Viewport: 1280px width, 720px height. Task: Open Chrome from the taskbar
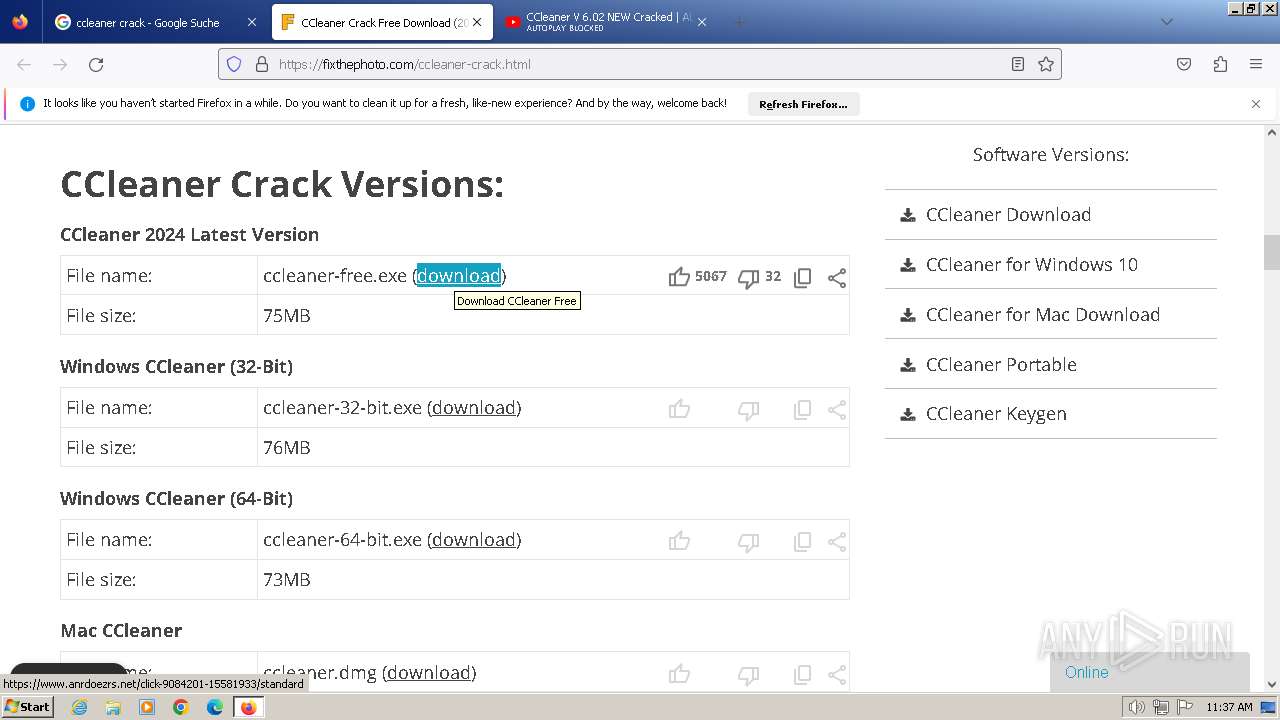181,707
